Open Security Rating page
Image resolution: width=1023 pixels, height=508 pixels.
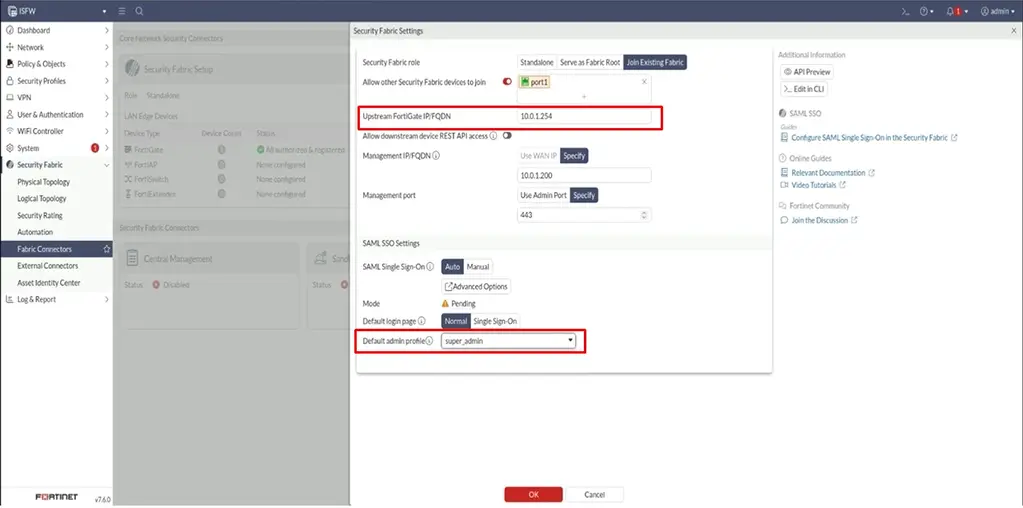[x=40, y=215]
